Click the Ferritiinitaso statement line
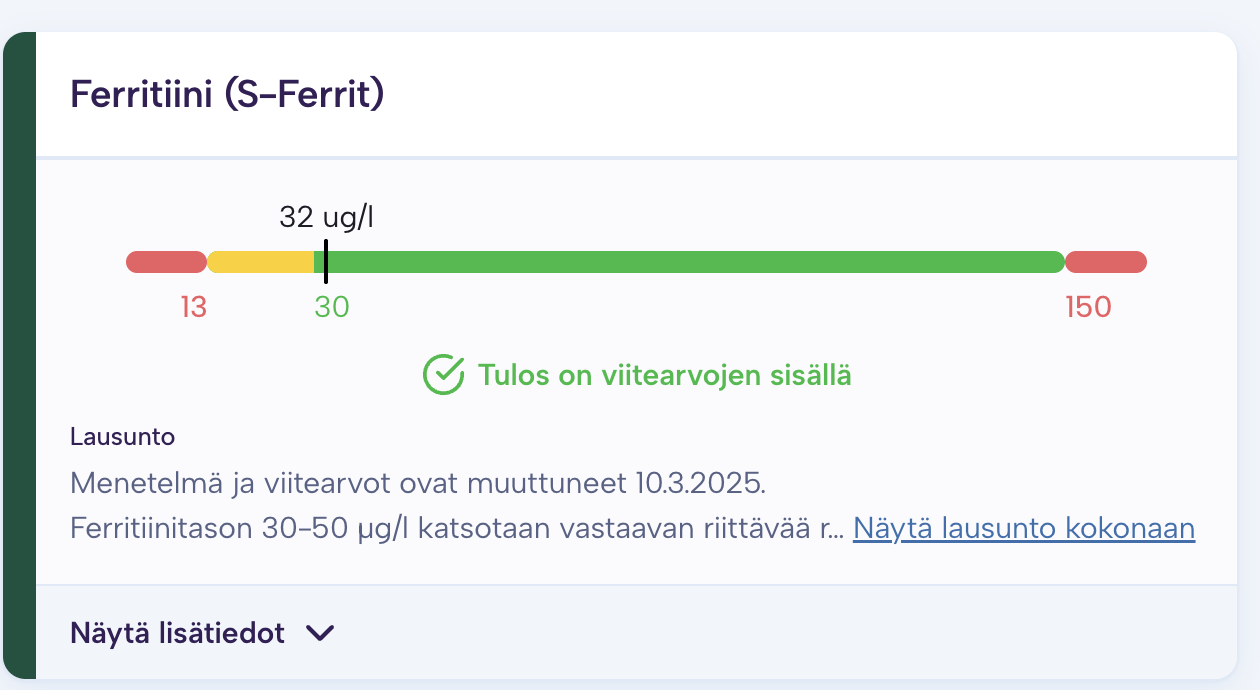This screenshot has height=690, width=1260. tap(450, 527)
